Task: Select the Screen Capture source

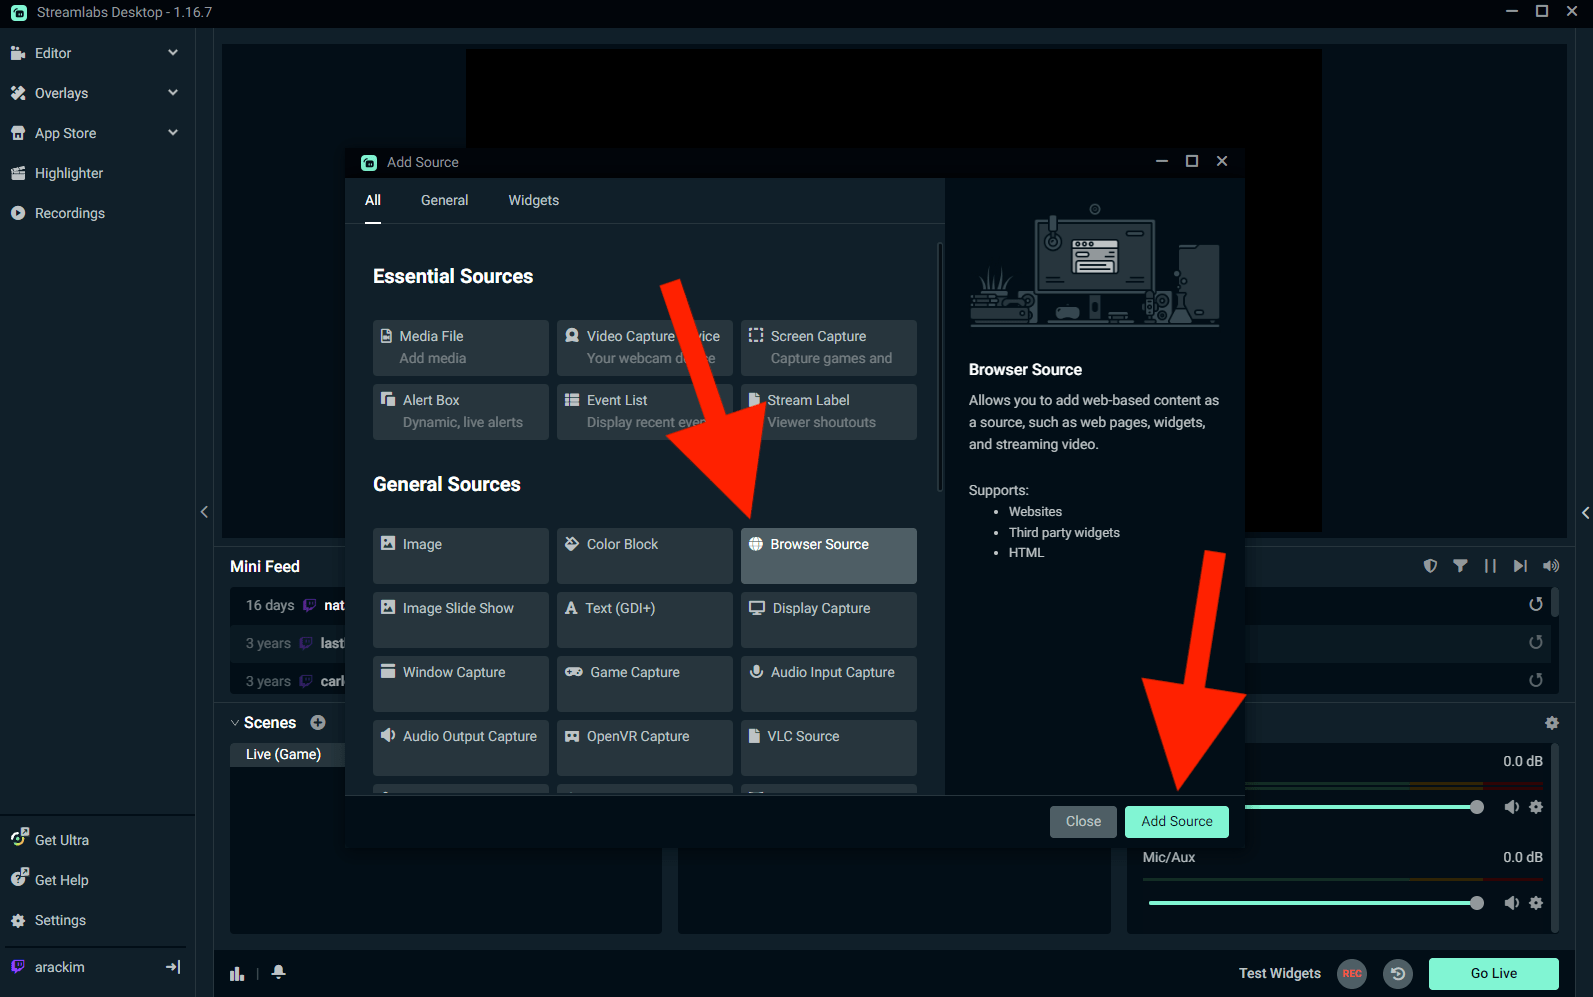Action: coord(829,347)
